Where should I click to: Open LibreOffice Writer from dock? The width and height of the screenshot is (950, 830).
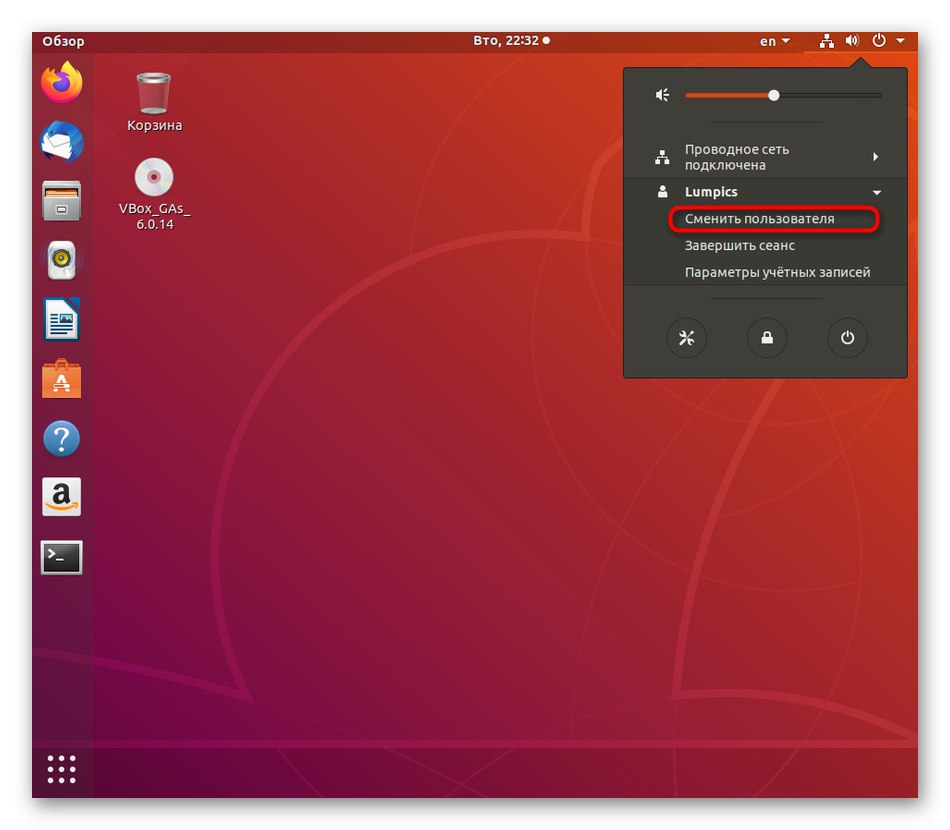(61, 319)
